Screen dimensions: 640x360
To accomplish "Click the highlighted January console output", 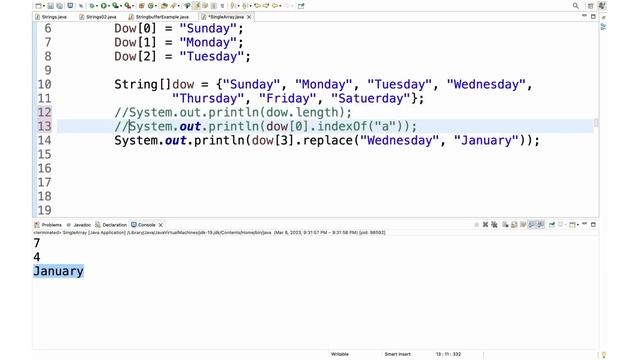I will point(58,271).
